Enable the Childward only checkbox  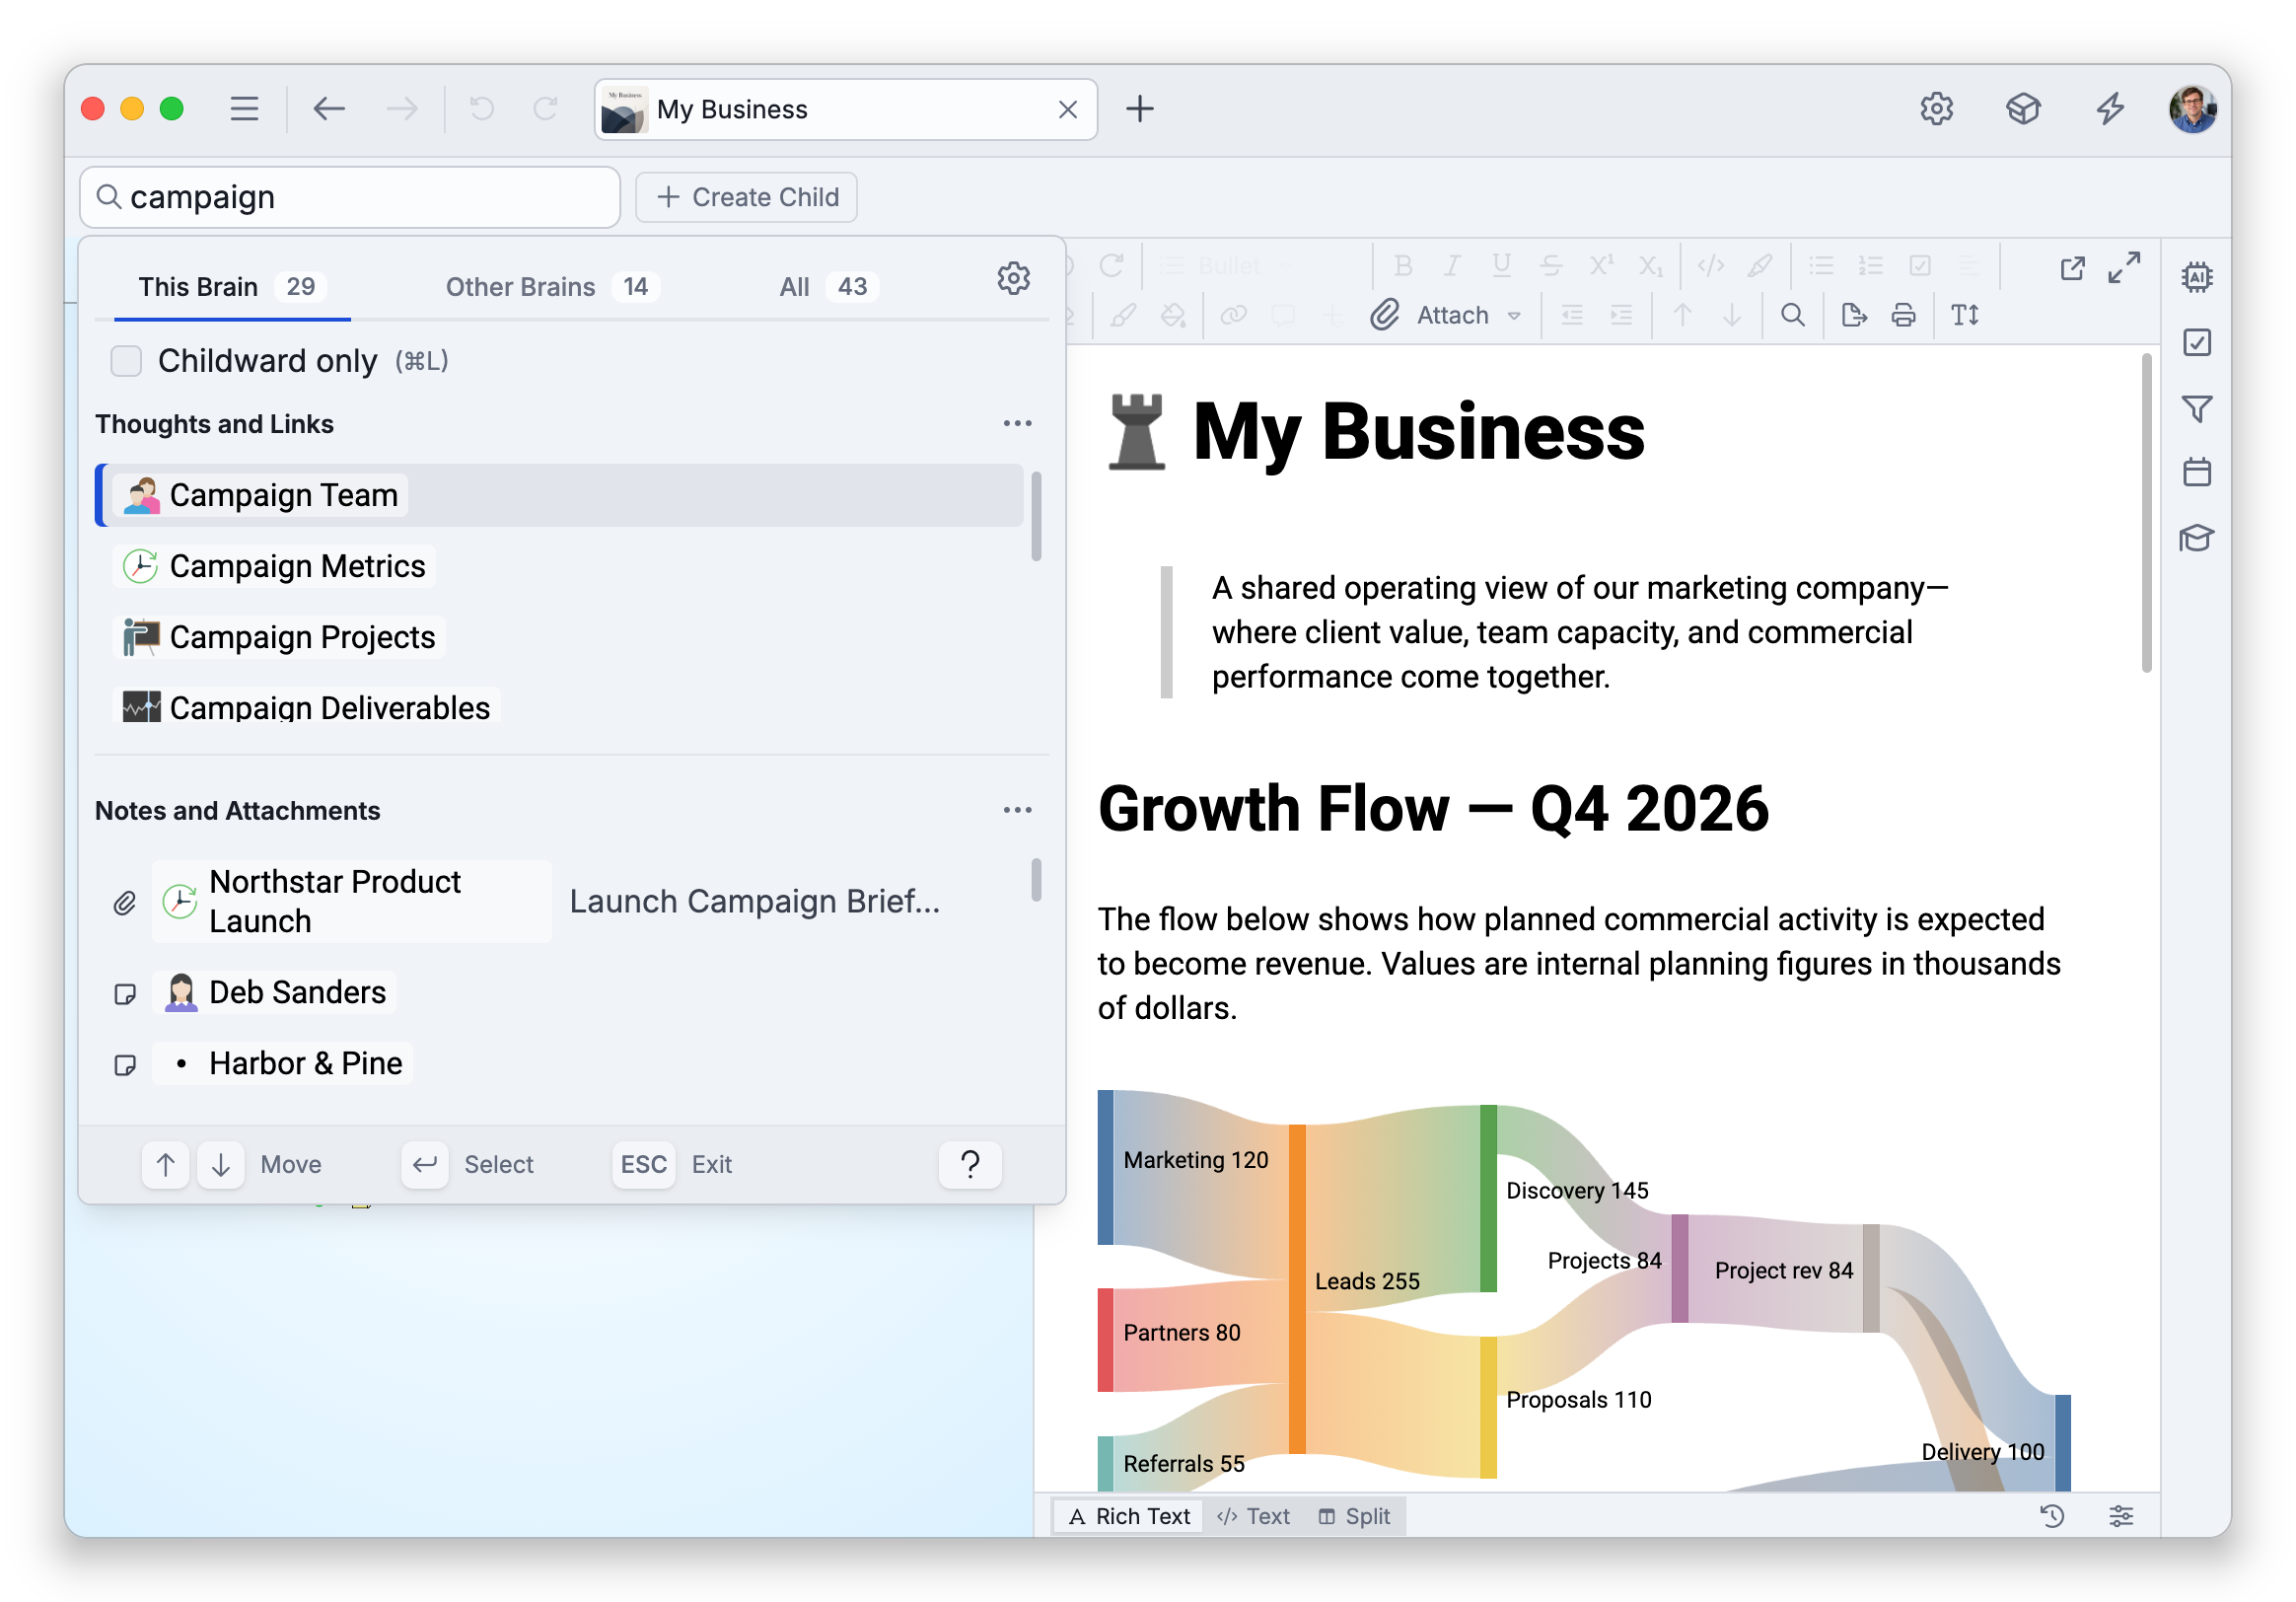[x=126, y=361]
